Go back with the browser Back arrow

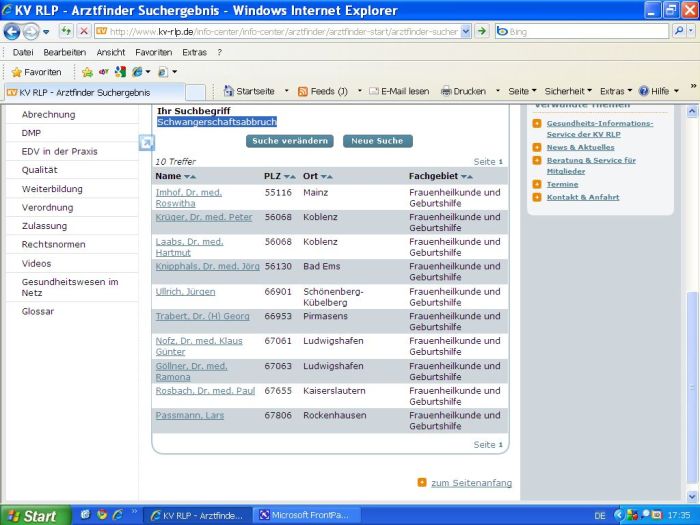(x=11, y=32)
